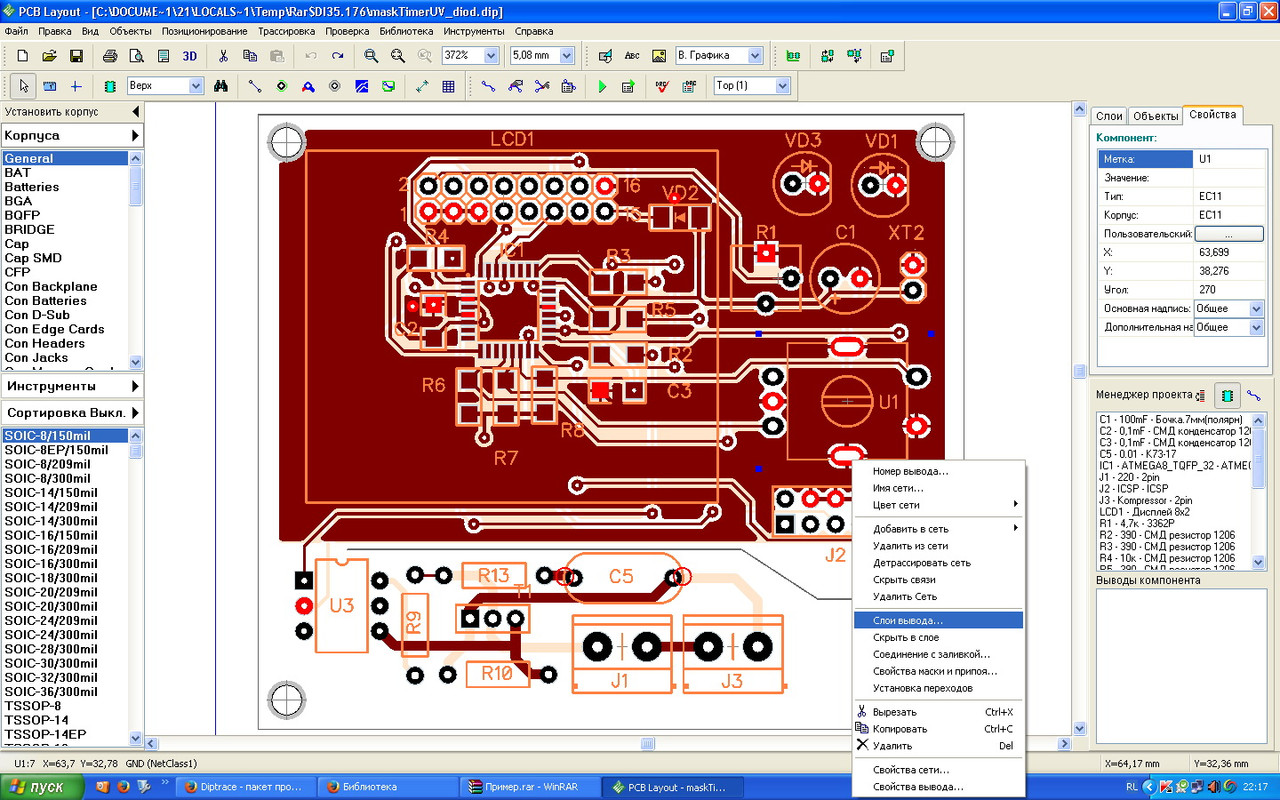
Task: Select the dimension measuring tool
Action: [x=422, y=86]
